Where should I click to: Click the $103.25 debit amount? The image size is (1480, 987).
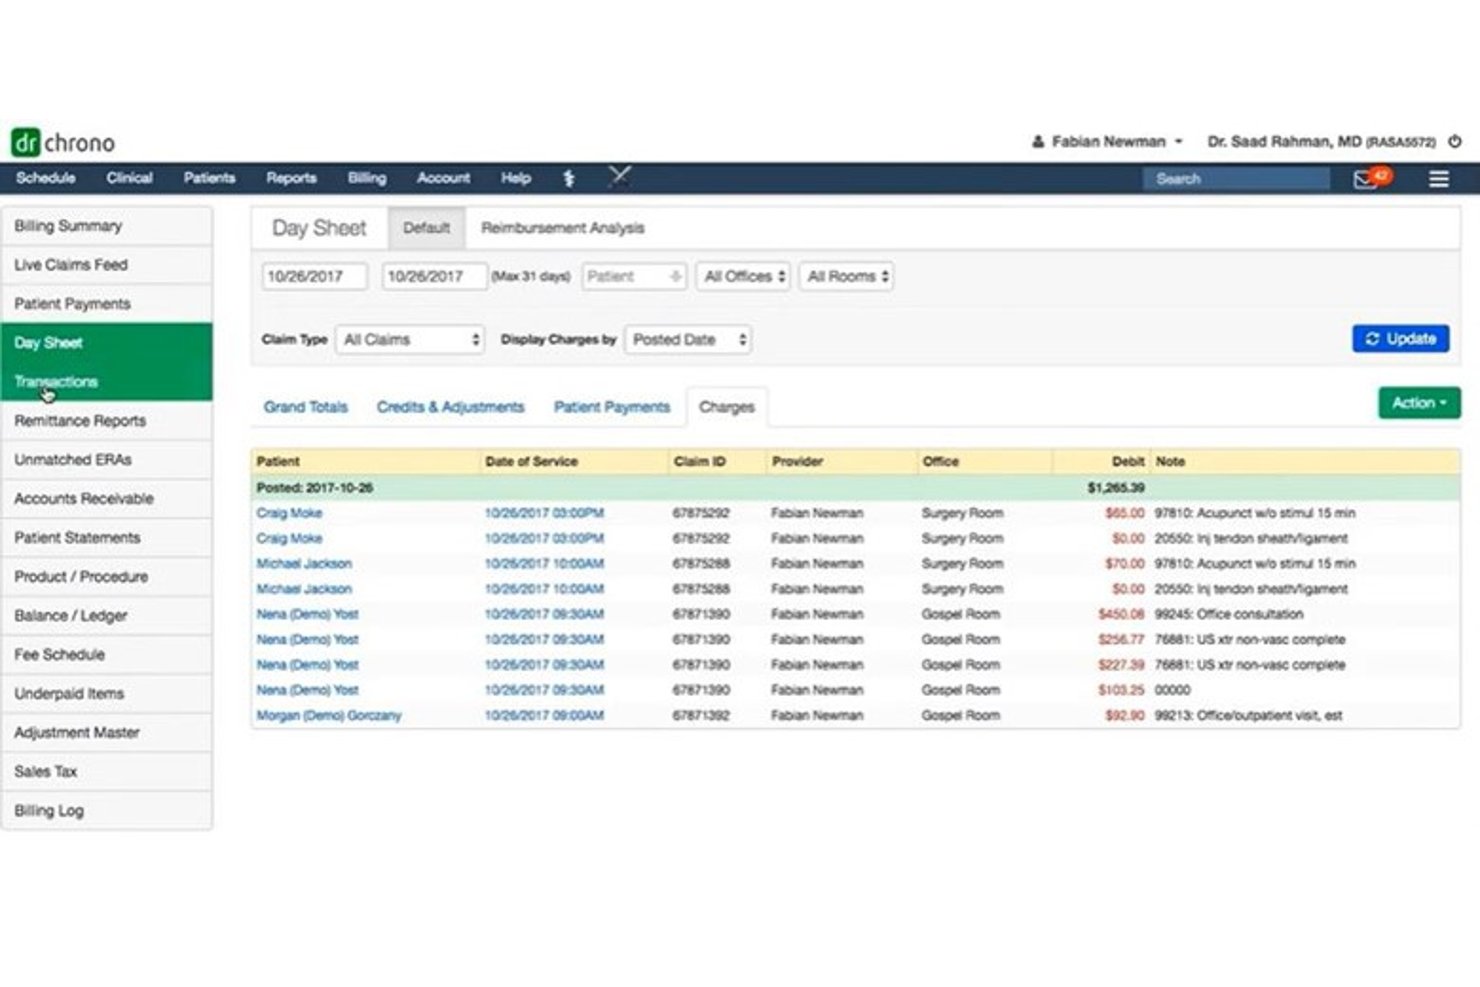tap(1121, 691)
